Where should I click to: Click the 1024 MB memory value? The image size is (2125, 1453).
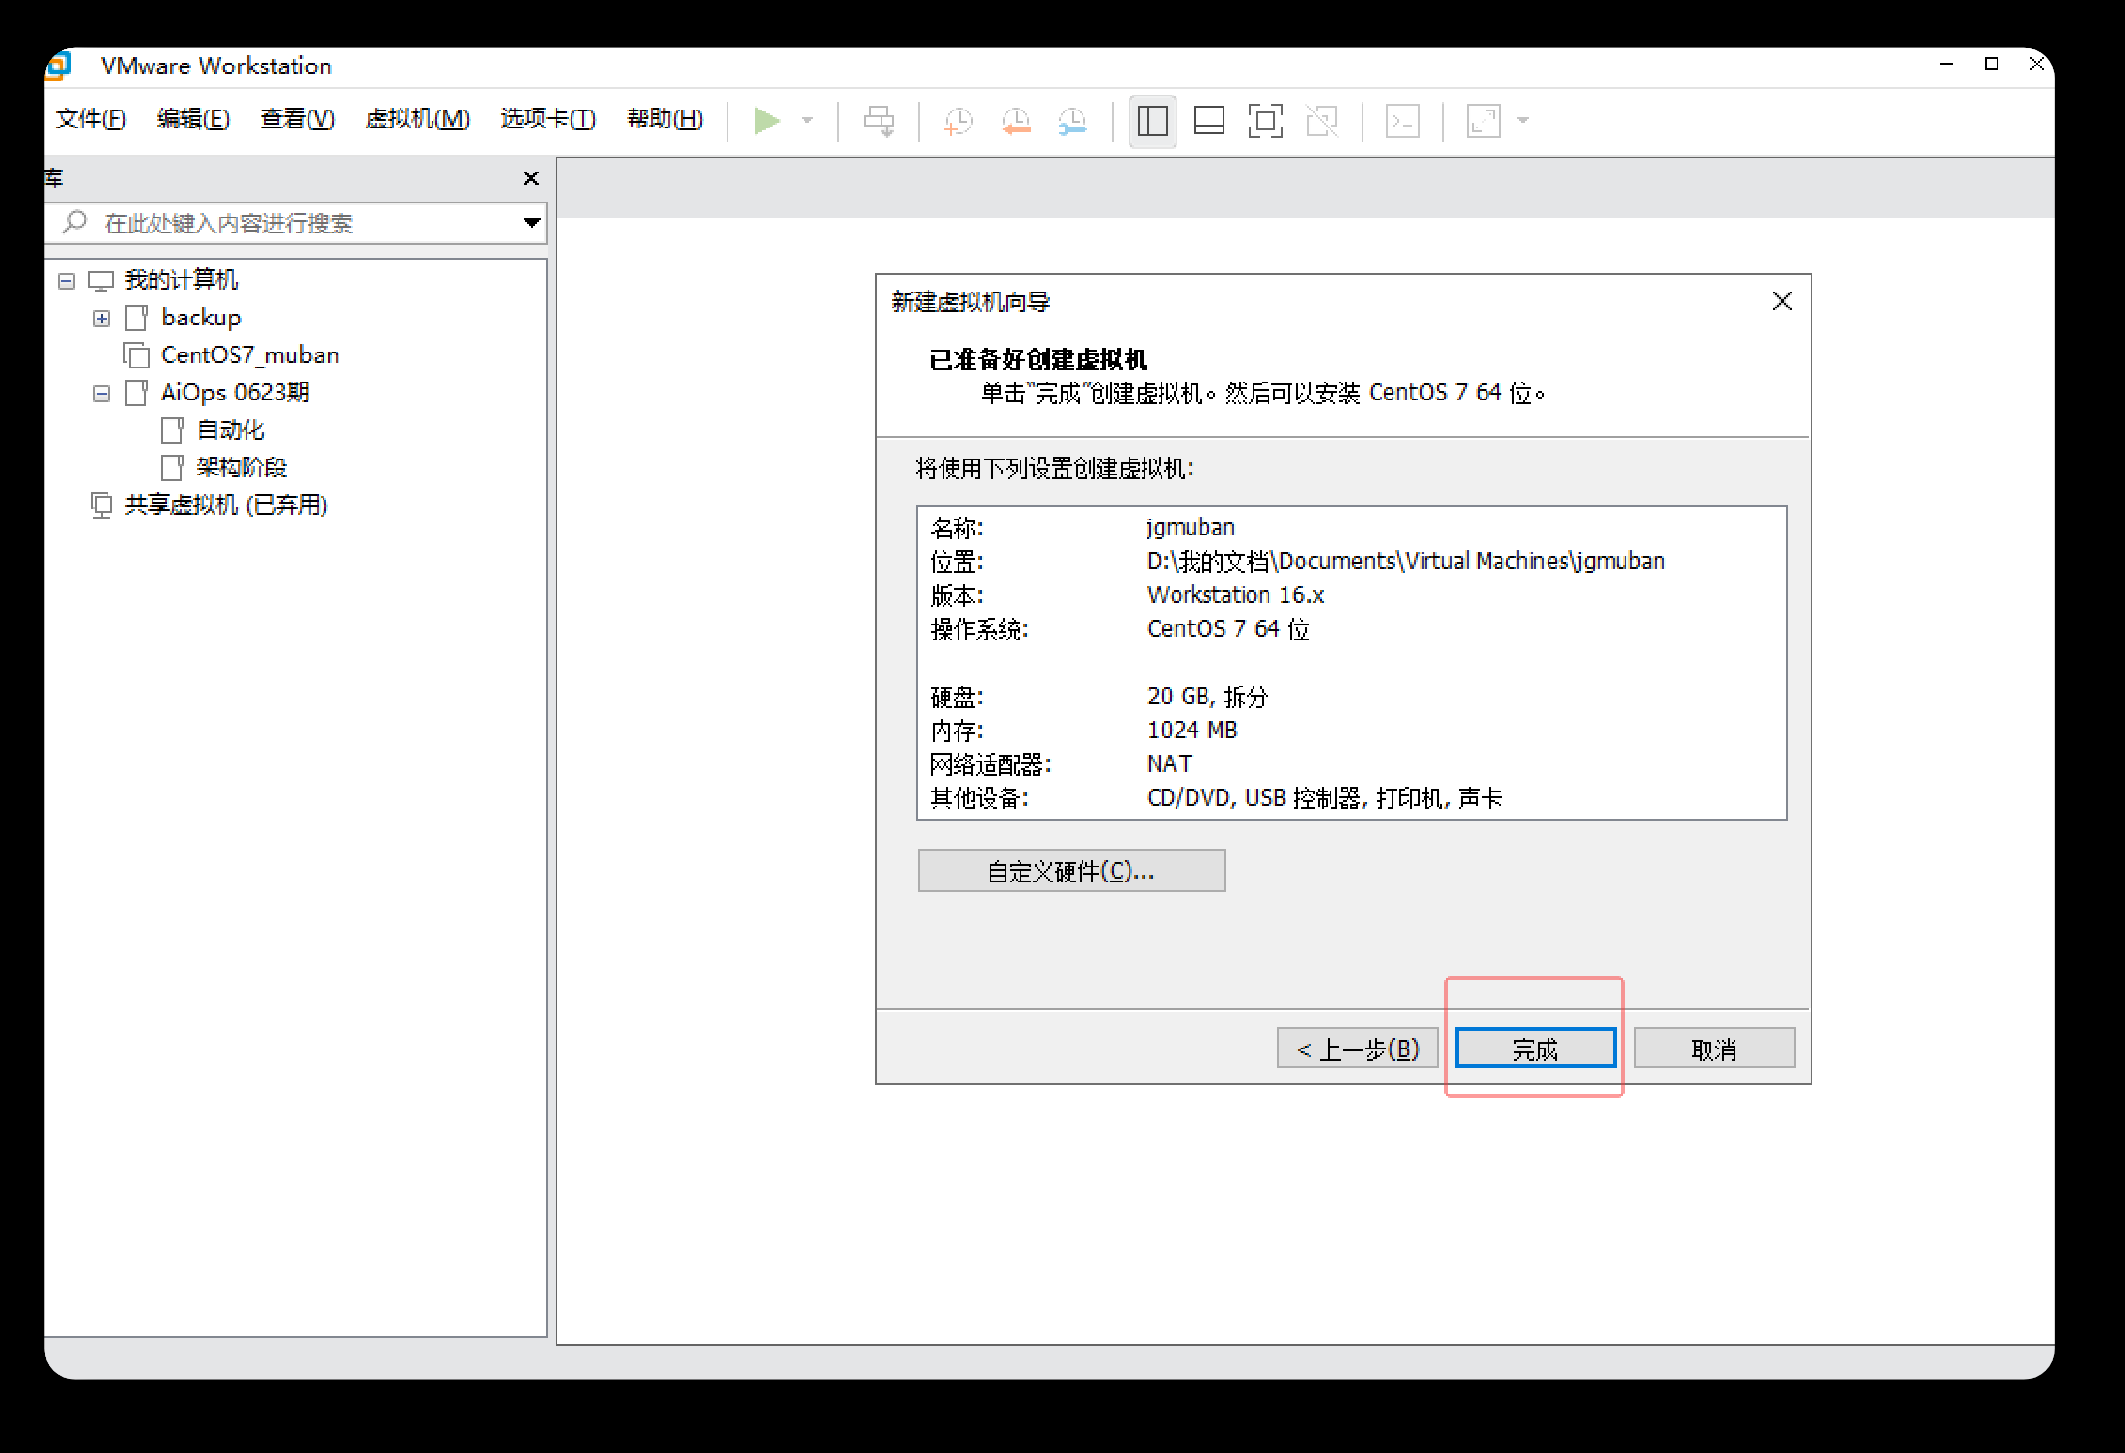pyautogui.click(x=1192, y=730)
